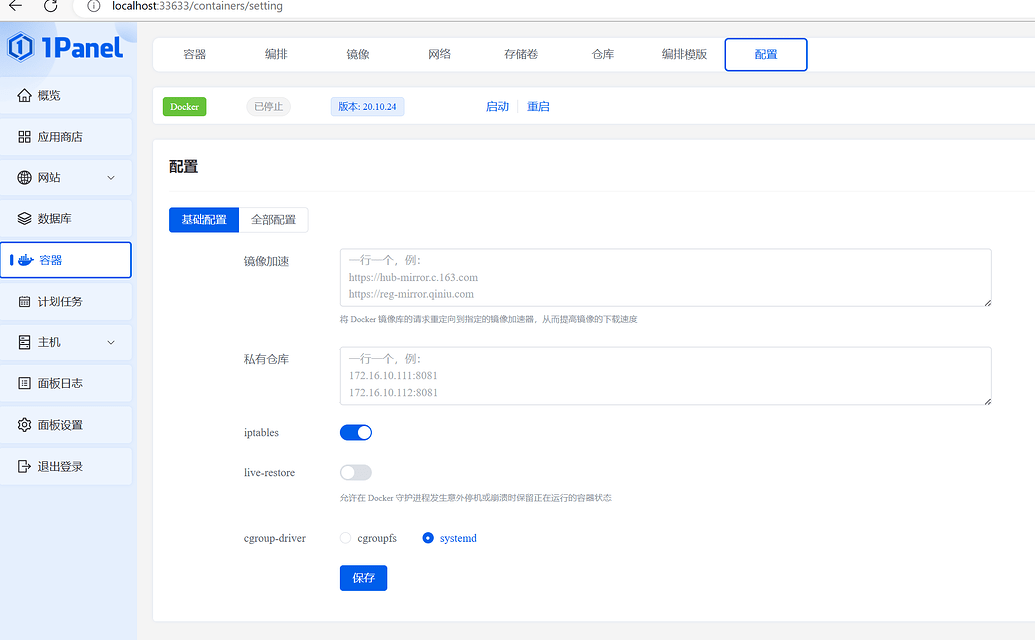
Task: Click the browser back arrow
Action: [15, 6]
